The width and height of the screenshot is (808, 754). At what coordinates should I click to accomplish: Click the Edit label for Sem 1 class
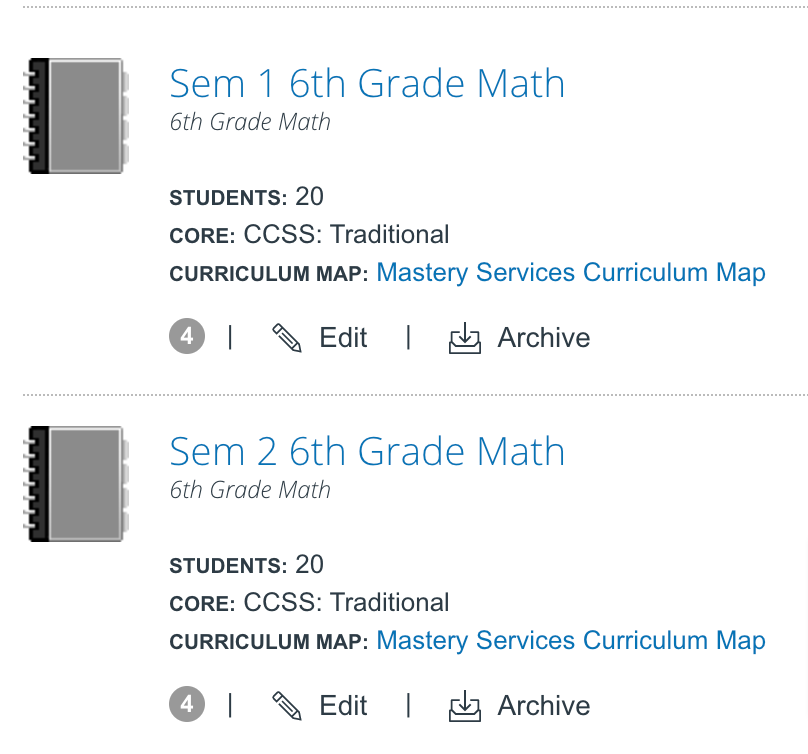[343, 338]
